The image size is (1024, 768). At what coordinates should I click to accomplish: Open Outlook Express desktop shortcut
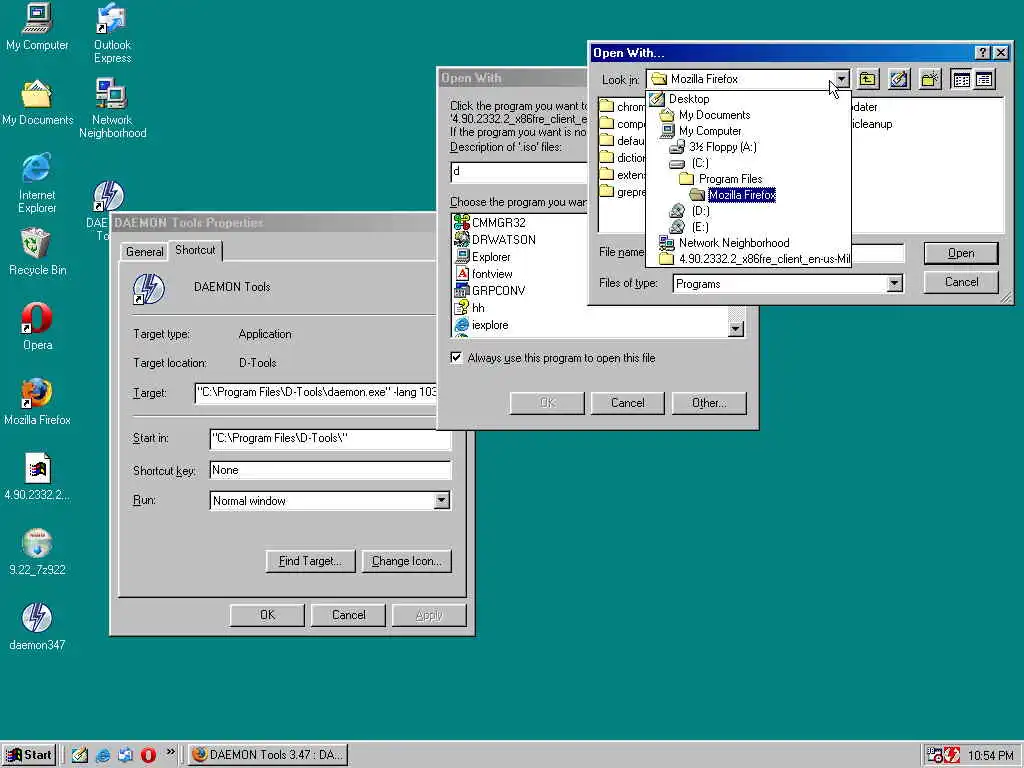(x=112, y=33)
